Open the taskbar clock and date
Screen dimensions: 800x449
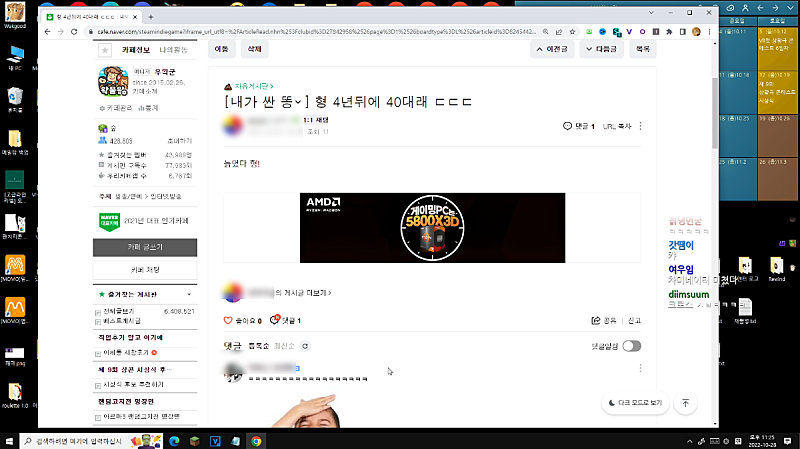(761, 441)
